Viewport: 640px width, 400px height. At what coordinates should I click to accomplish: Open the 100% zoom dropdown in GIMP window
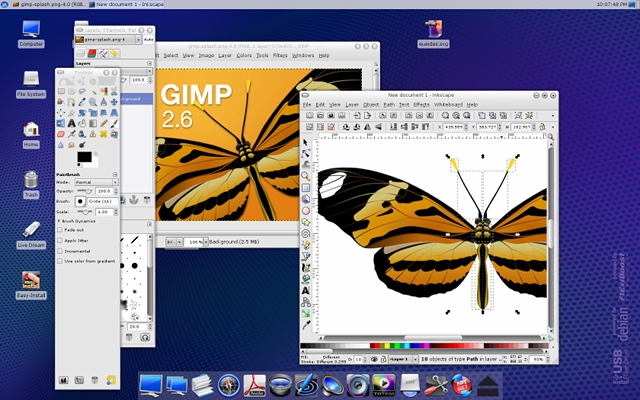(x=206, y=242)
